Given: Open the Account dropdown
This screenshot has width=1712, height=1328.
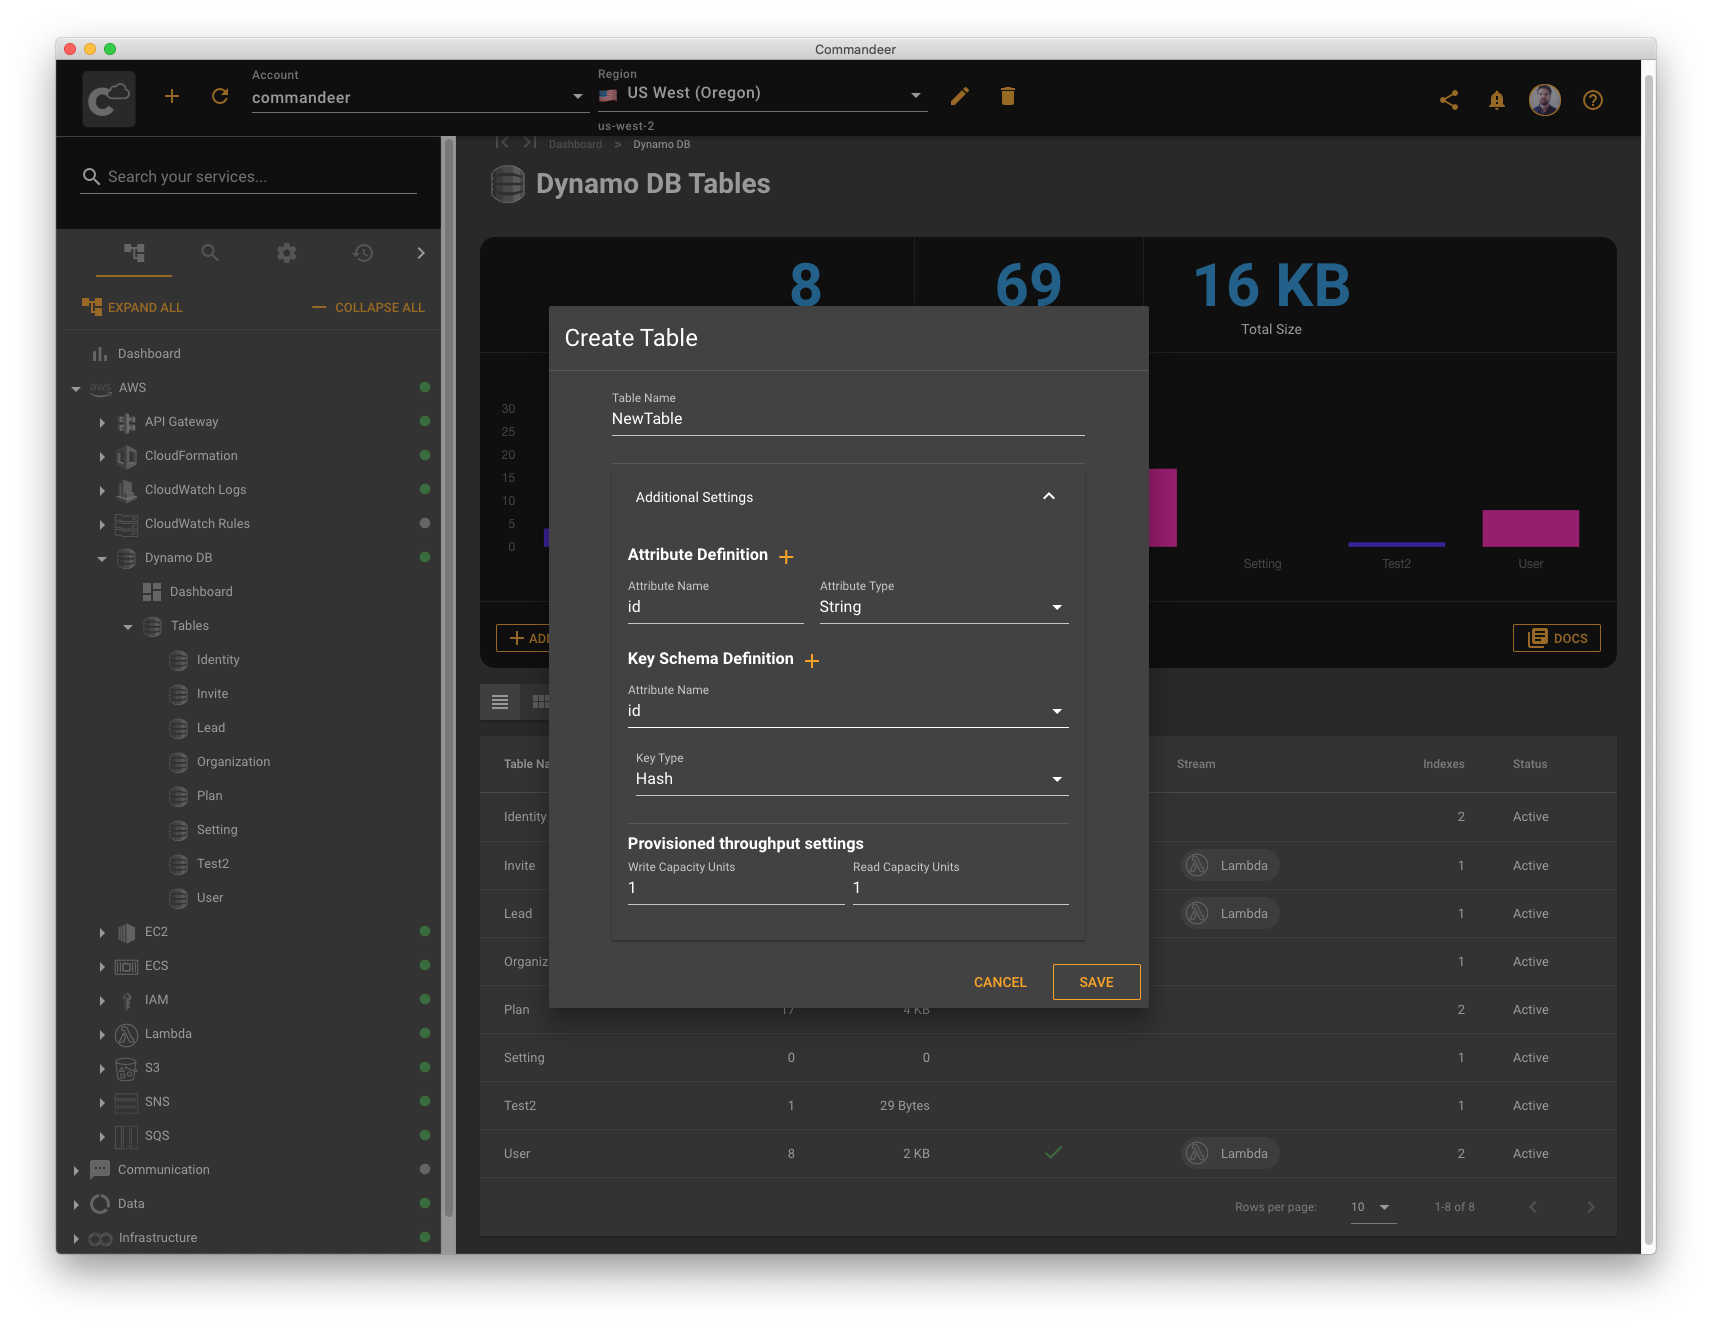Looking at the screenshot, I should pyautogui.click(x=418, y=97).
